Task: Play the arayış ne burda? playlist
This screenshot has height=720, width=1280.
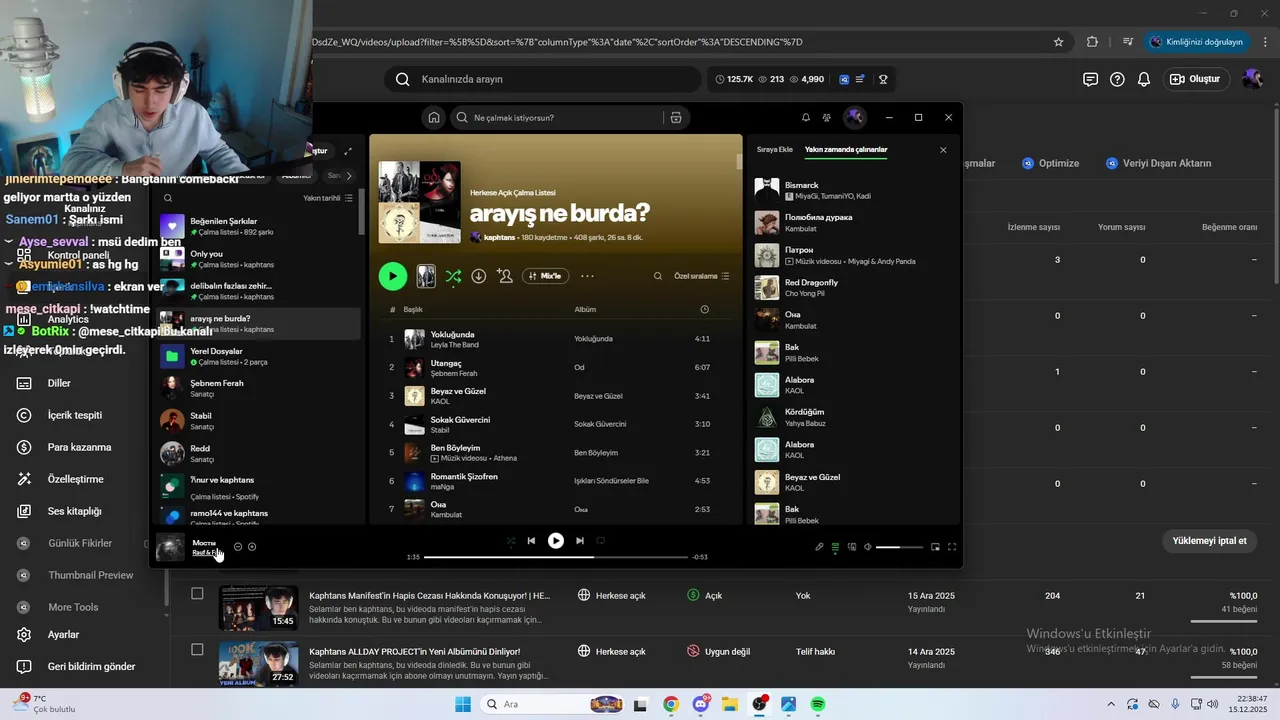Action: click(x=392, y=276)
